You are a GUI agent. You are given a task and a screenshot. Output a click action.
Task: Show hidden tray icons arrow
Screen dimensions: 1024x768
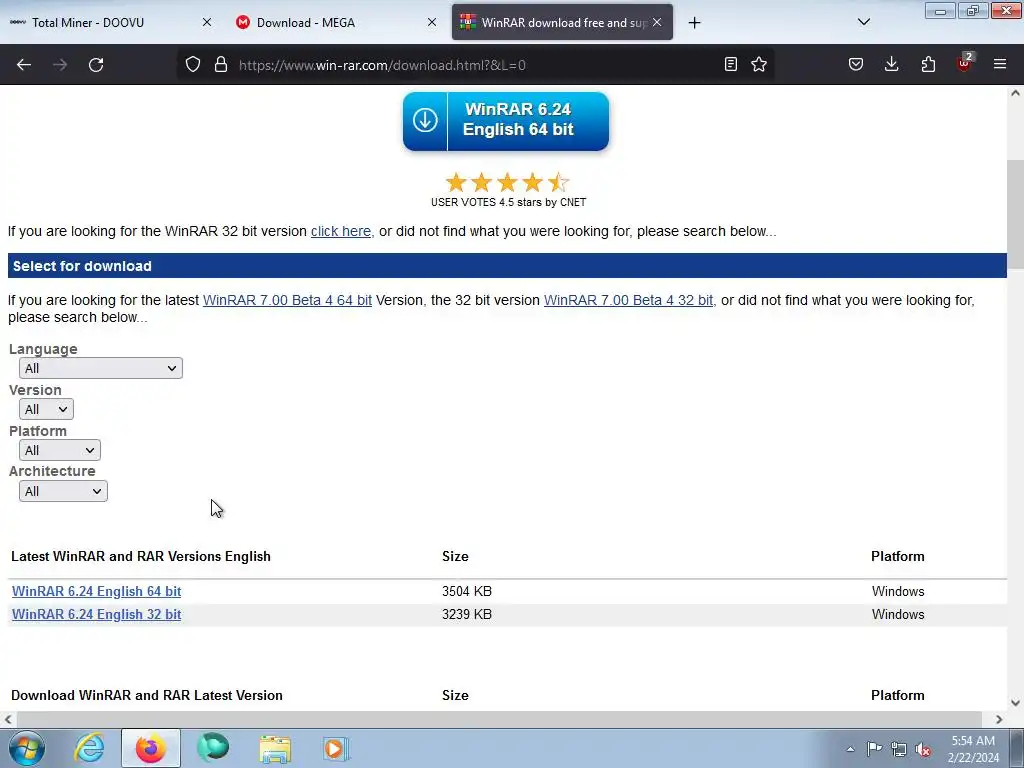click(x=850, y=749)
